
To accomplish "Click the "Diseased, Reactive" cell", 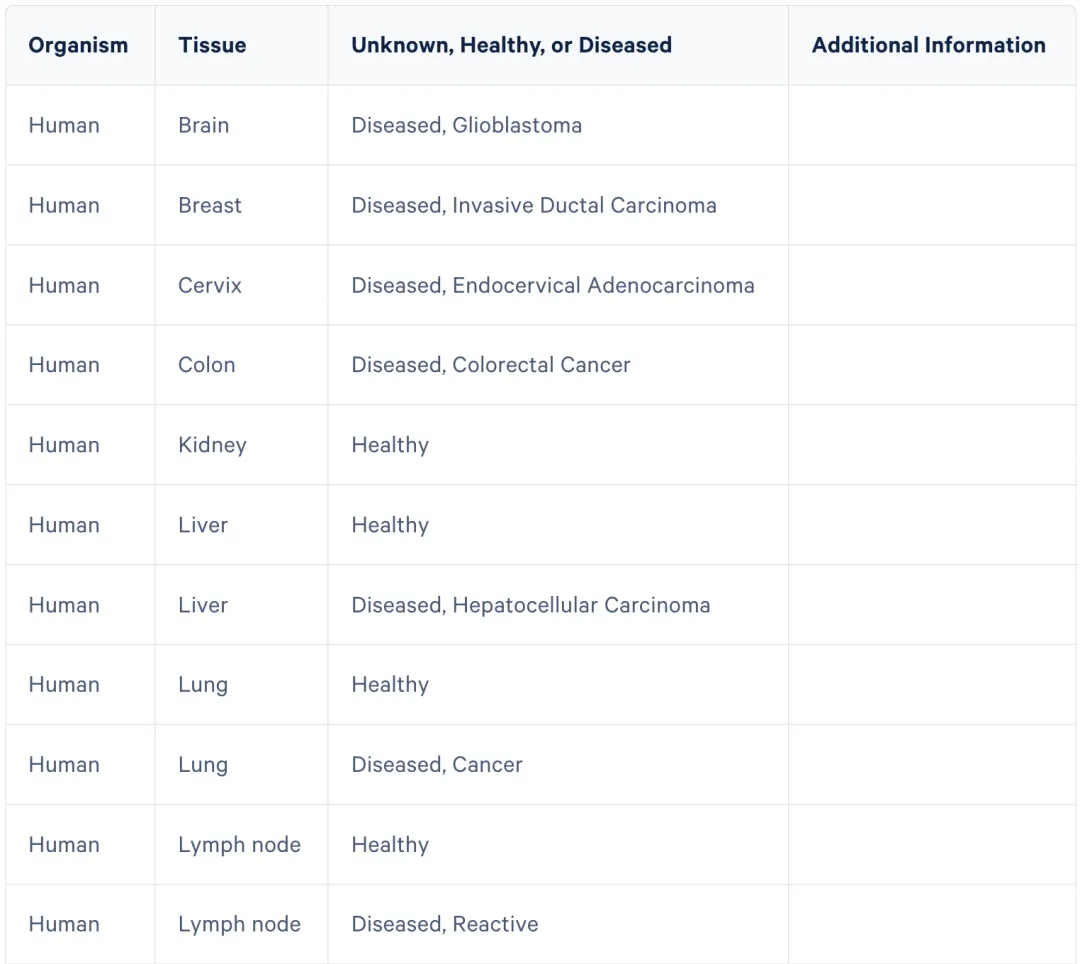I will 444,924.
